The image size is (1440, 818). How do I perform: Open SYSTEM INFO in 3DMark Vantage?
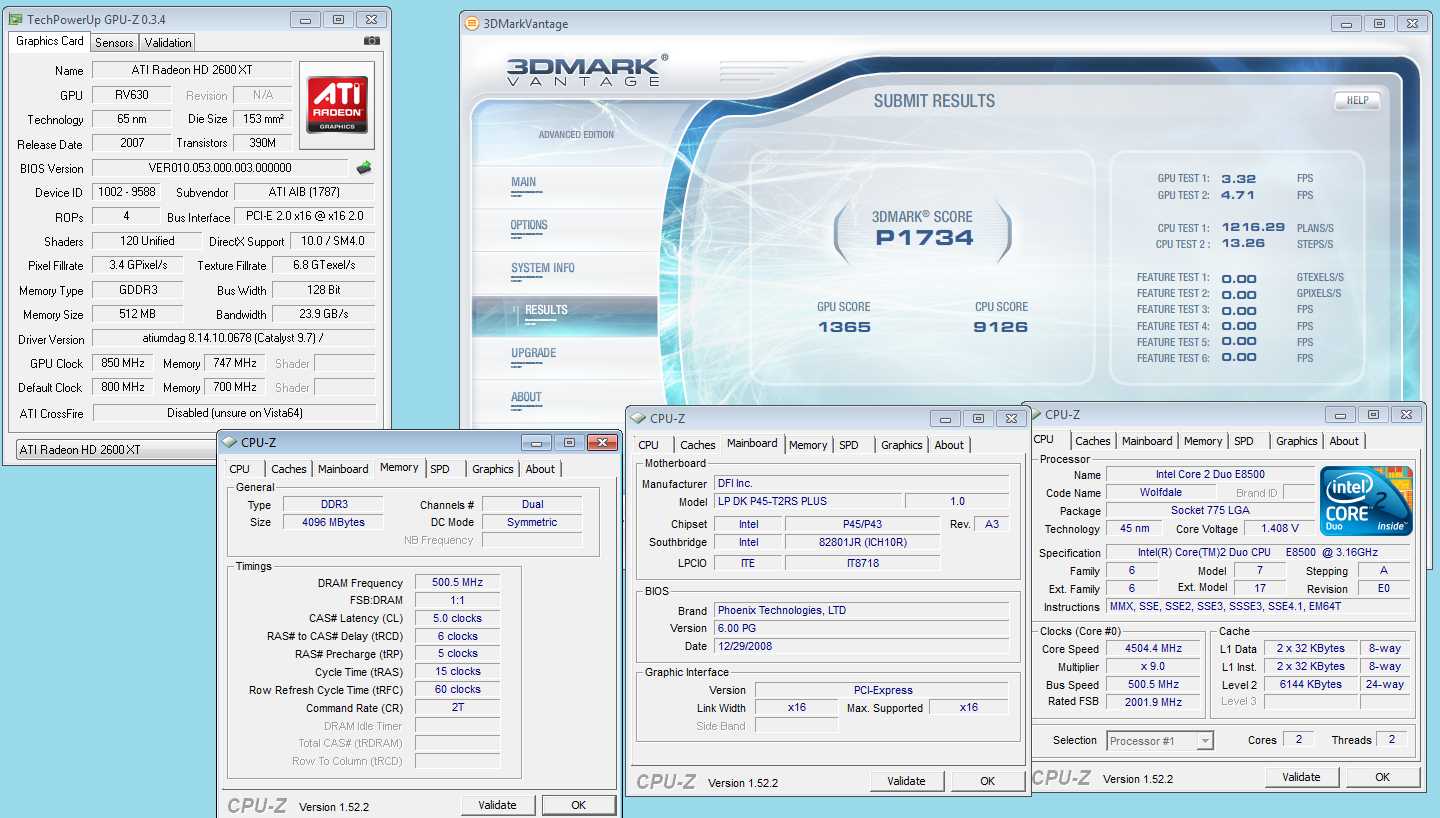tap(543, 268)
